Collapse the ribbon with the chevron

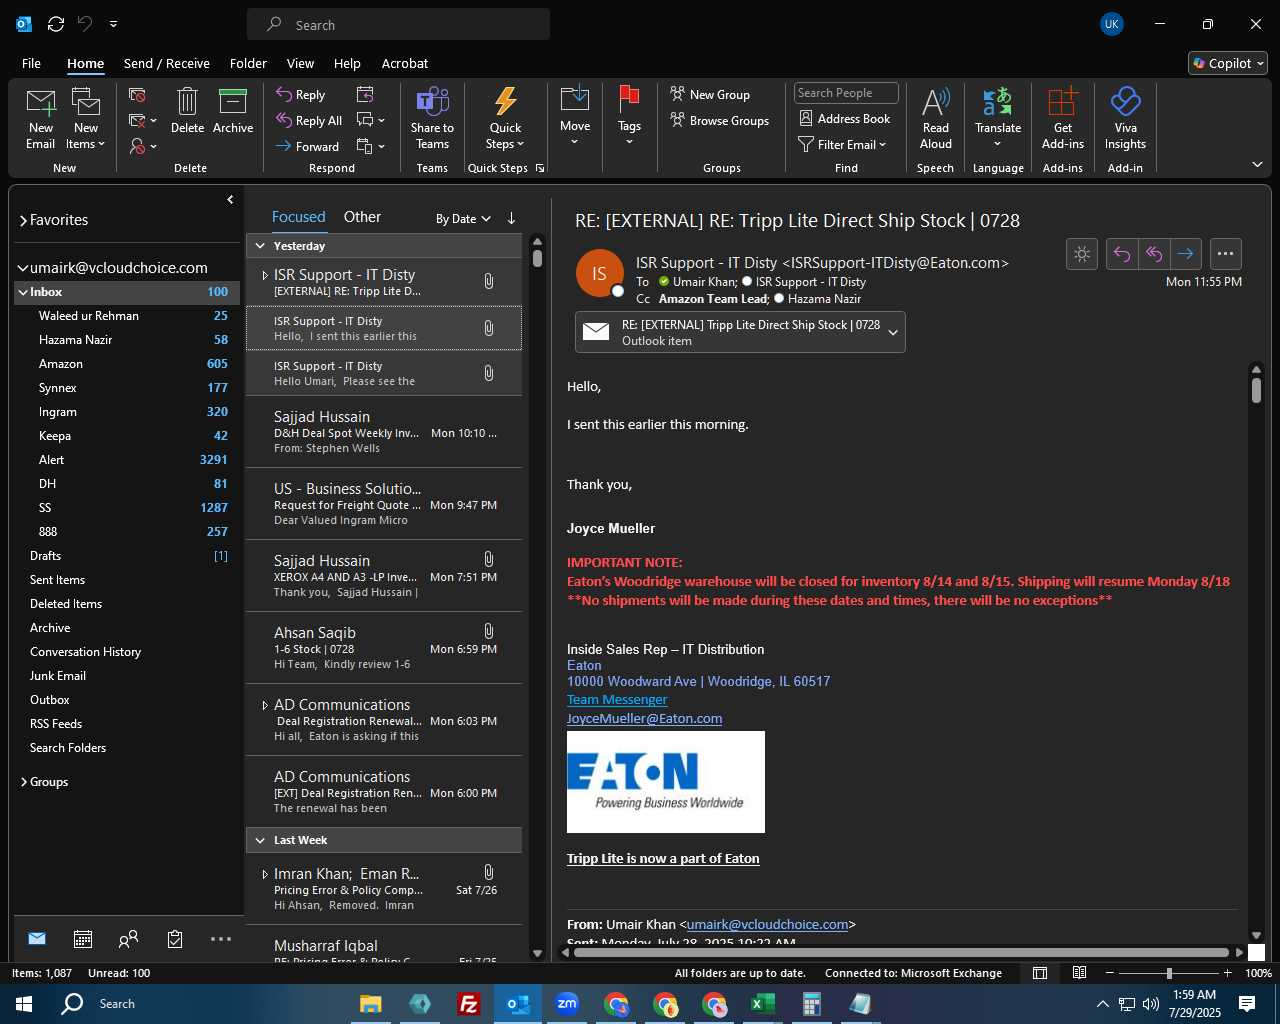tap(1257, 164)
